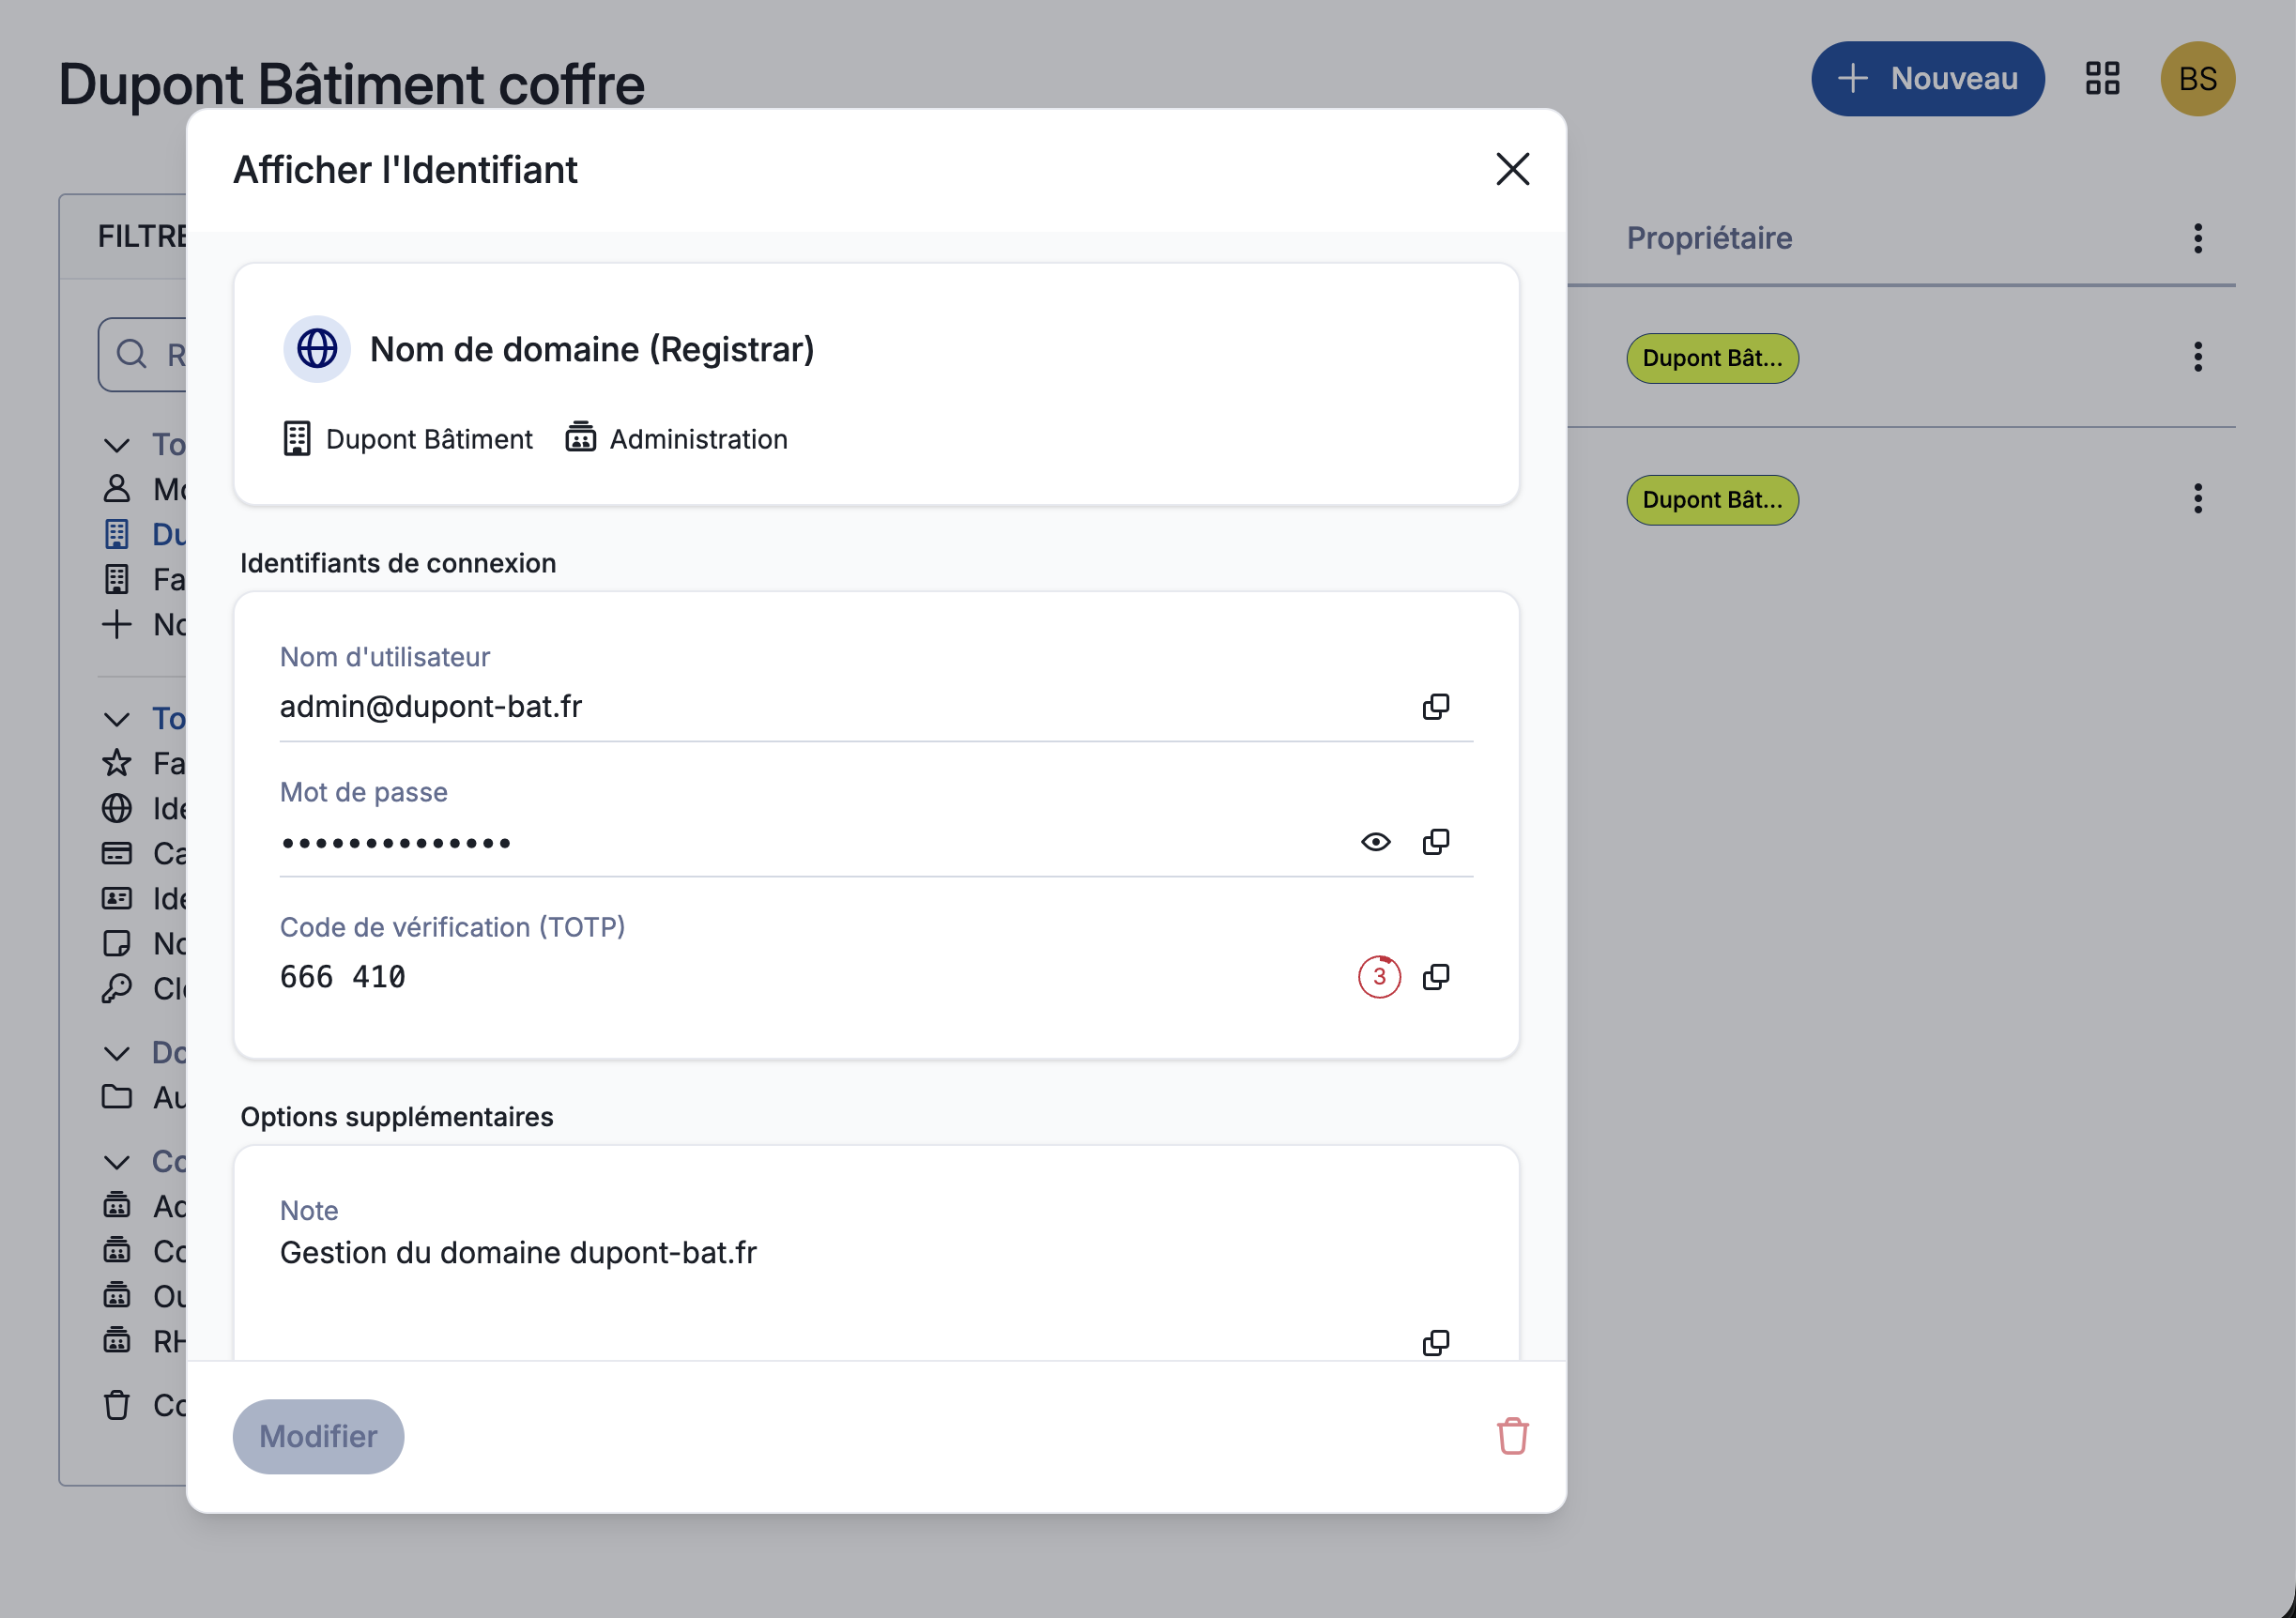Click the Administration collection label
This screenshot has height=1618, width=2296.
tap(698, 439)
